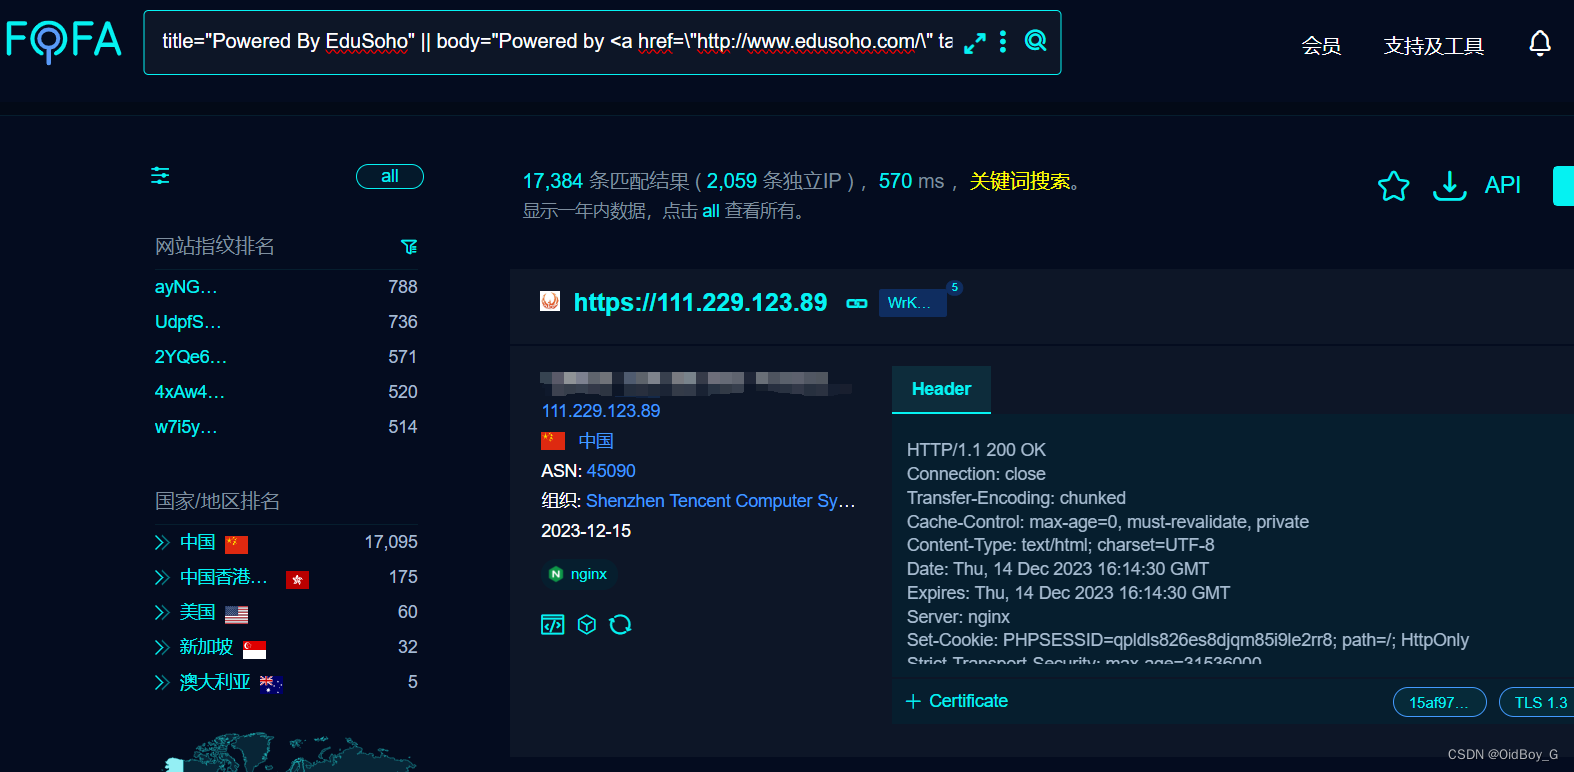The height and width of the screenshot is (772, 1574).
Task: Select fingerprint UdpfS… entry
Action: 188,322
